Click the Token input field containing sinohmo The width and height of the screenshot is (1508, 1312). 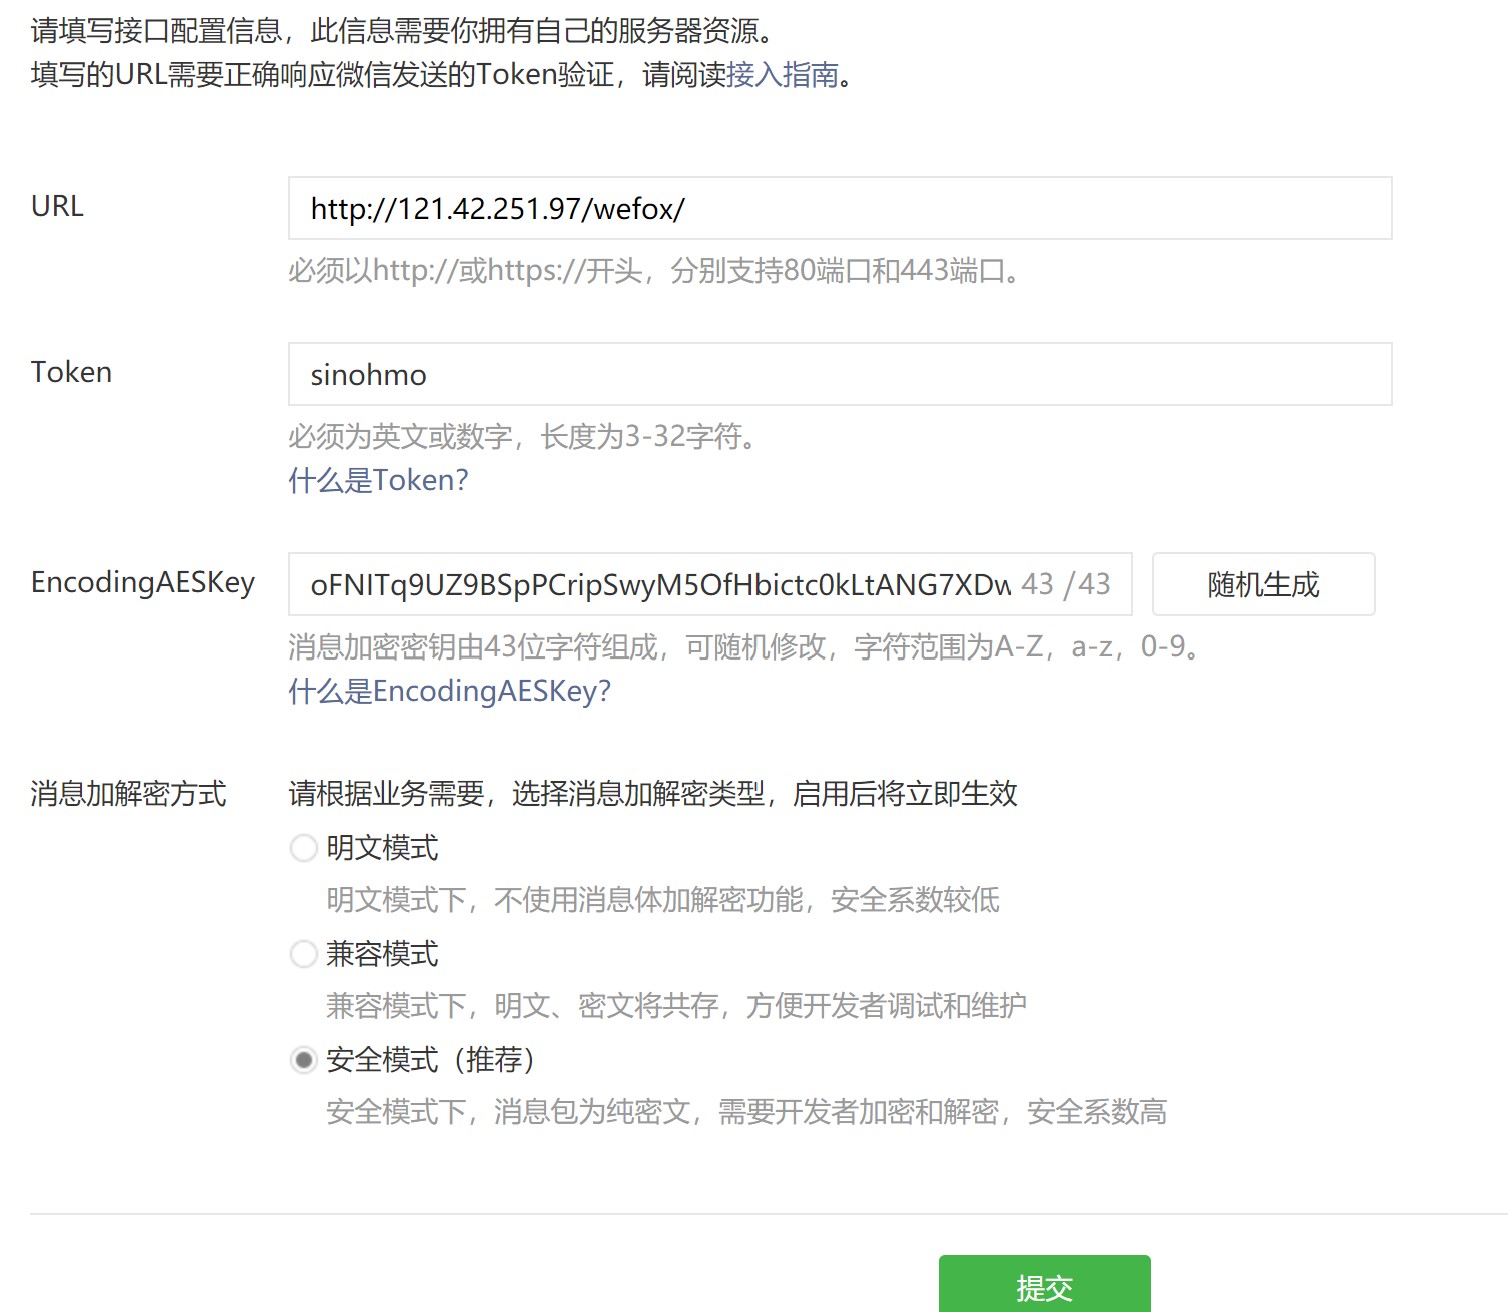(840, 374)
